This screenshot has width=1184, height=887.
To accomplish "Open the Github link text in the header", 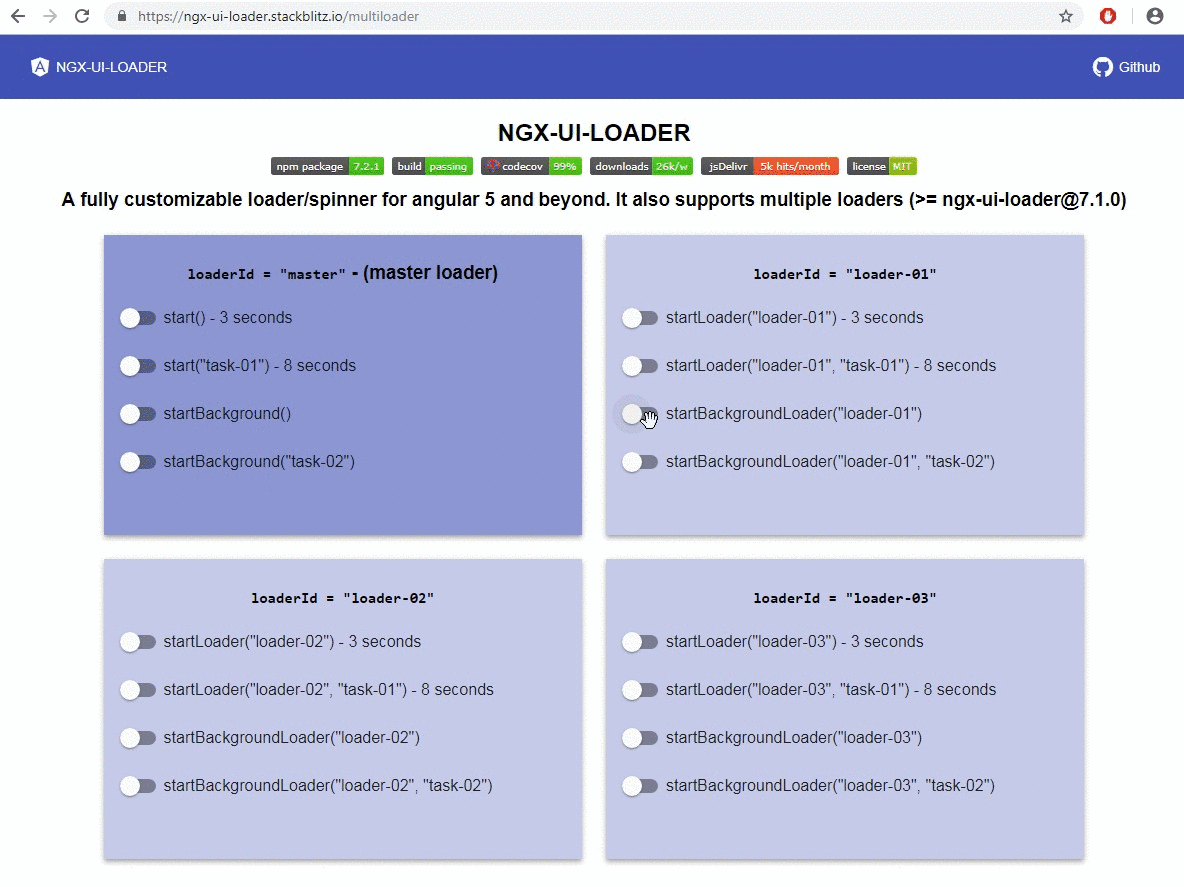I will pyautogui.click(x=1139, y=67).
